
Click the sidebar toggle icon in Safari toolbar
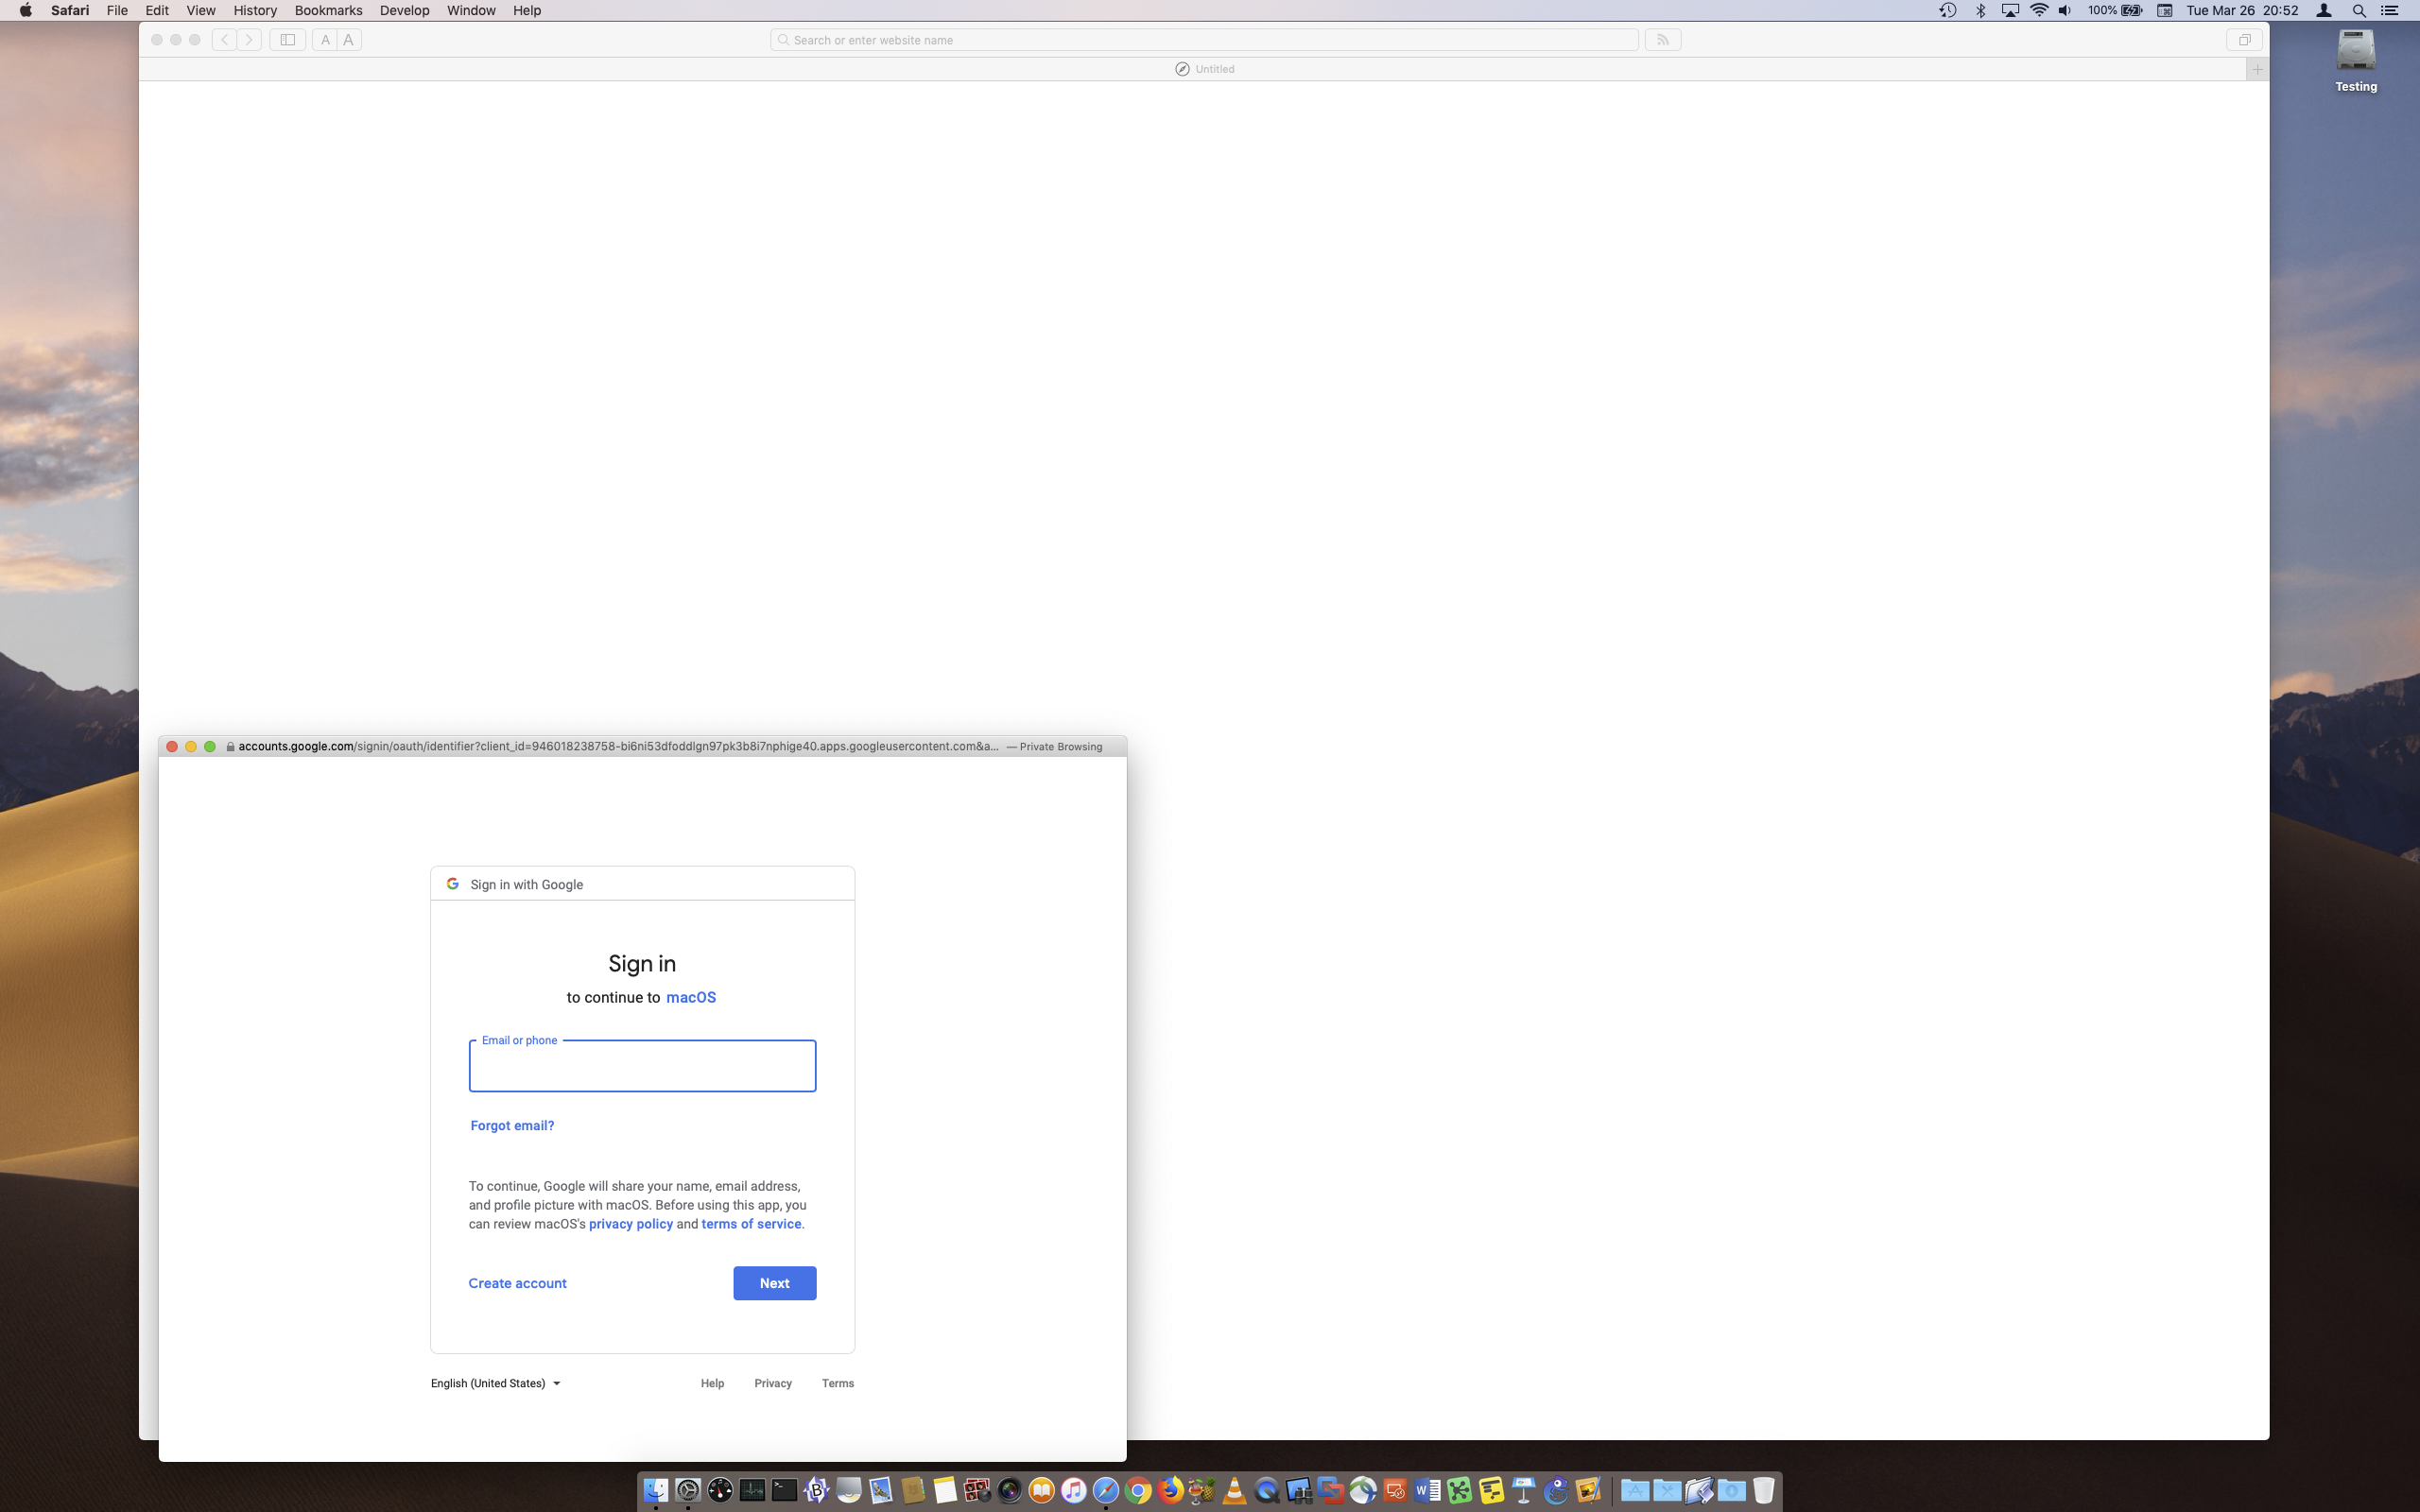(x=287, y=40)
